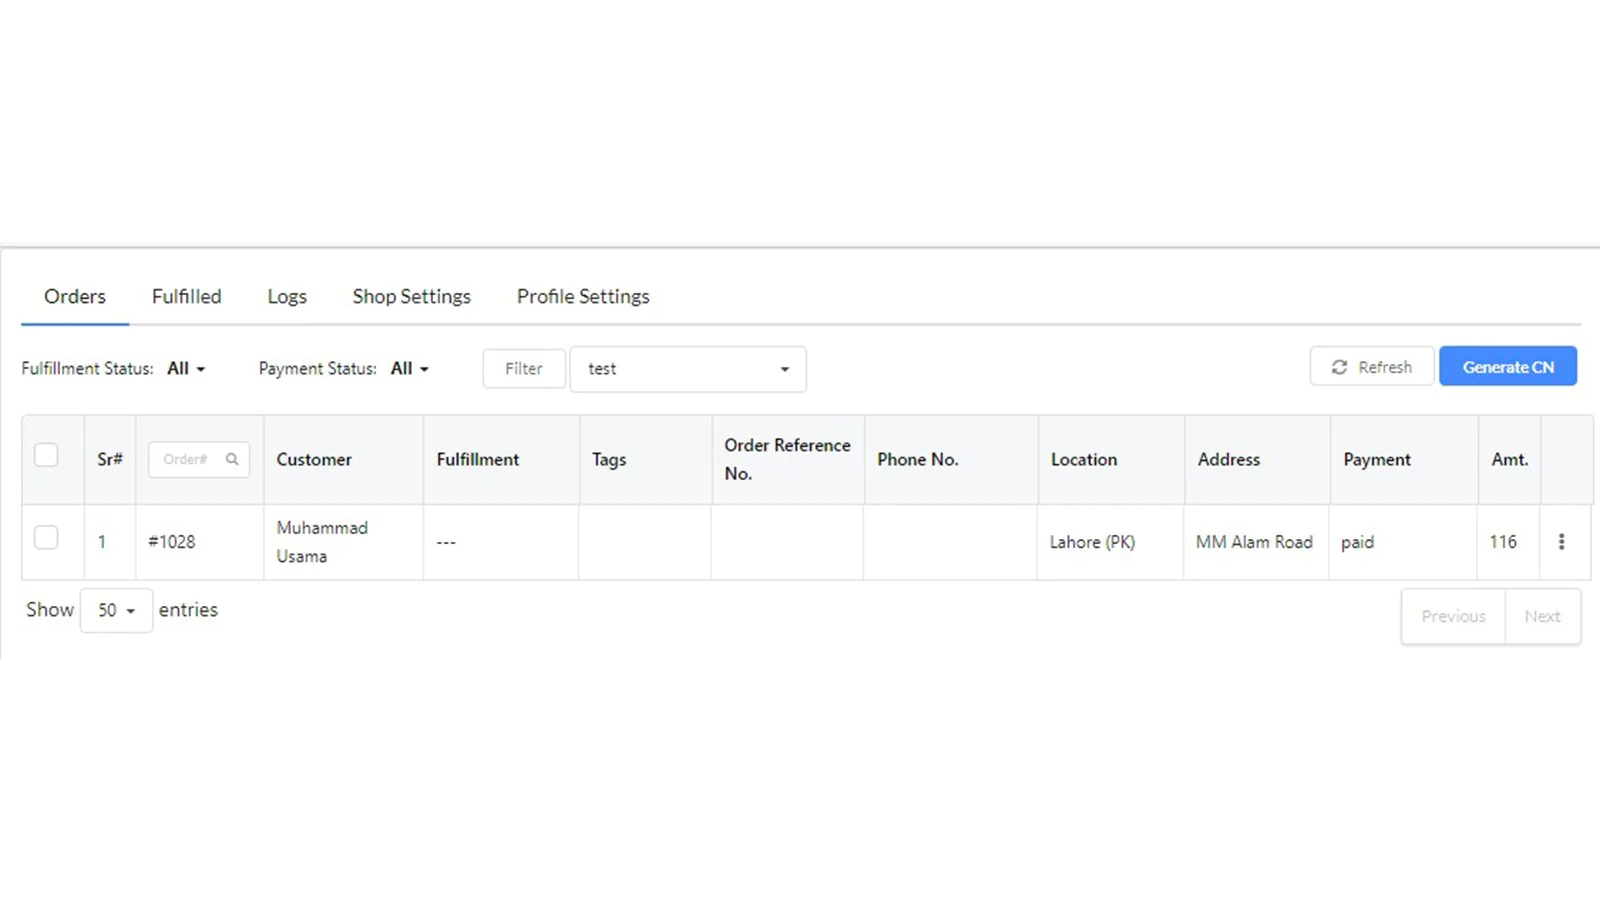This screenshot has width=1600, height=900.
Task: Expand the Fulfillment Status All dropdown
Action: point(186,368)
